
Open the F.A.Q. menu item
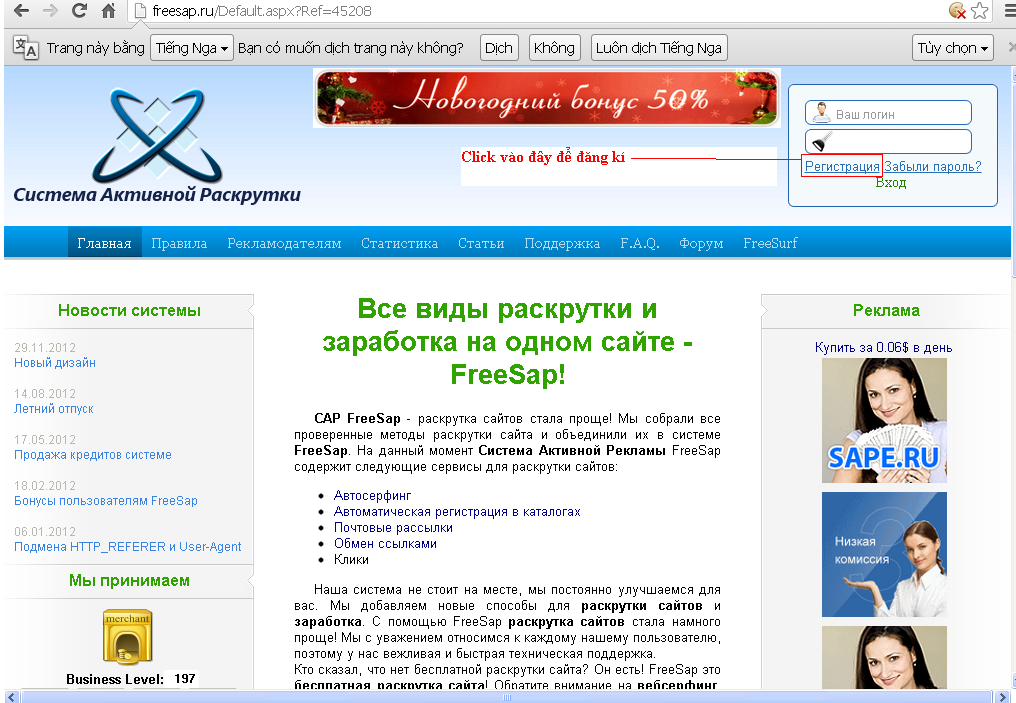pyautogui.click(x=640, y=243)
